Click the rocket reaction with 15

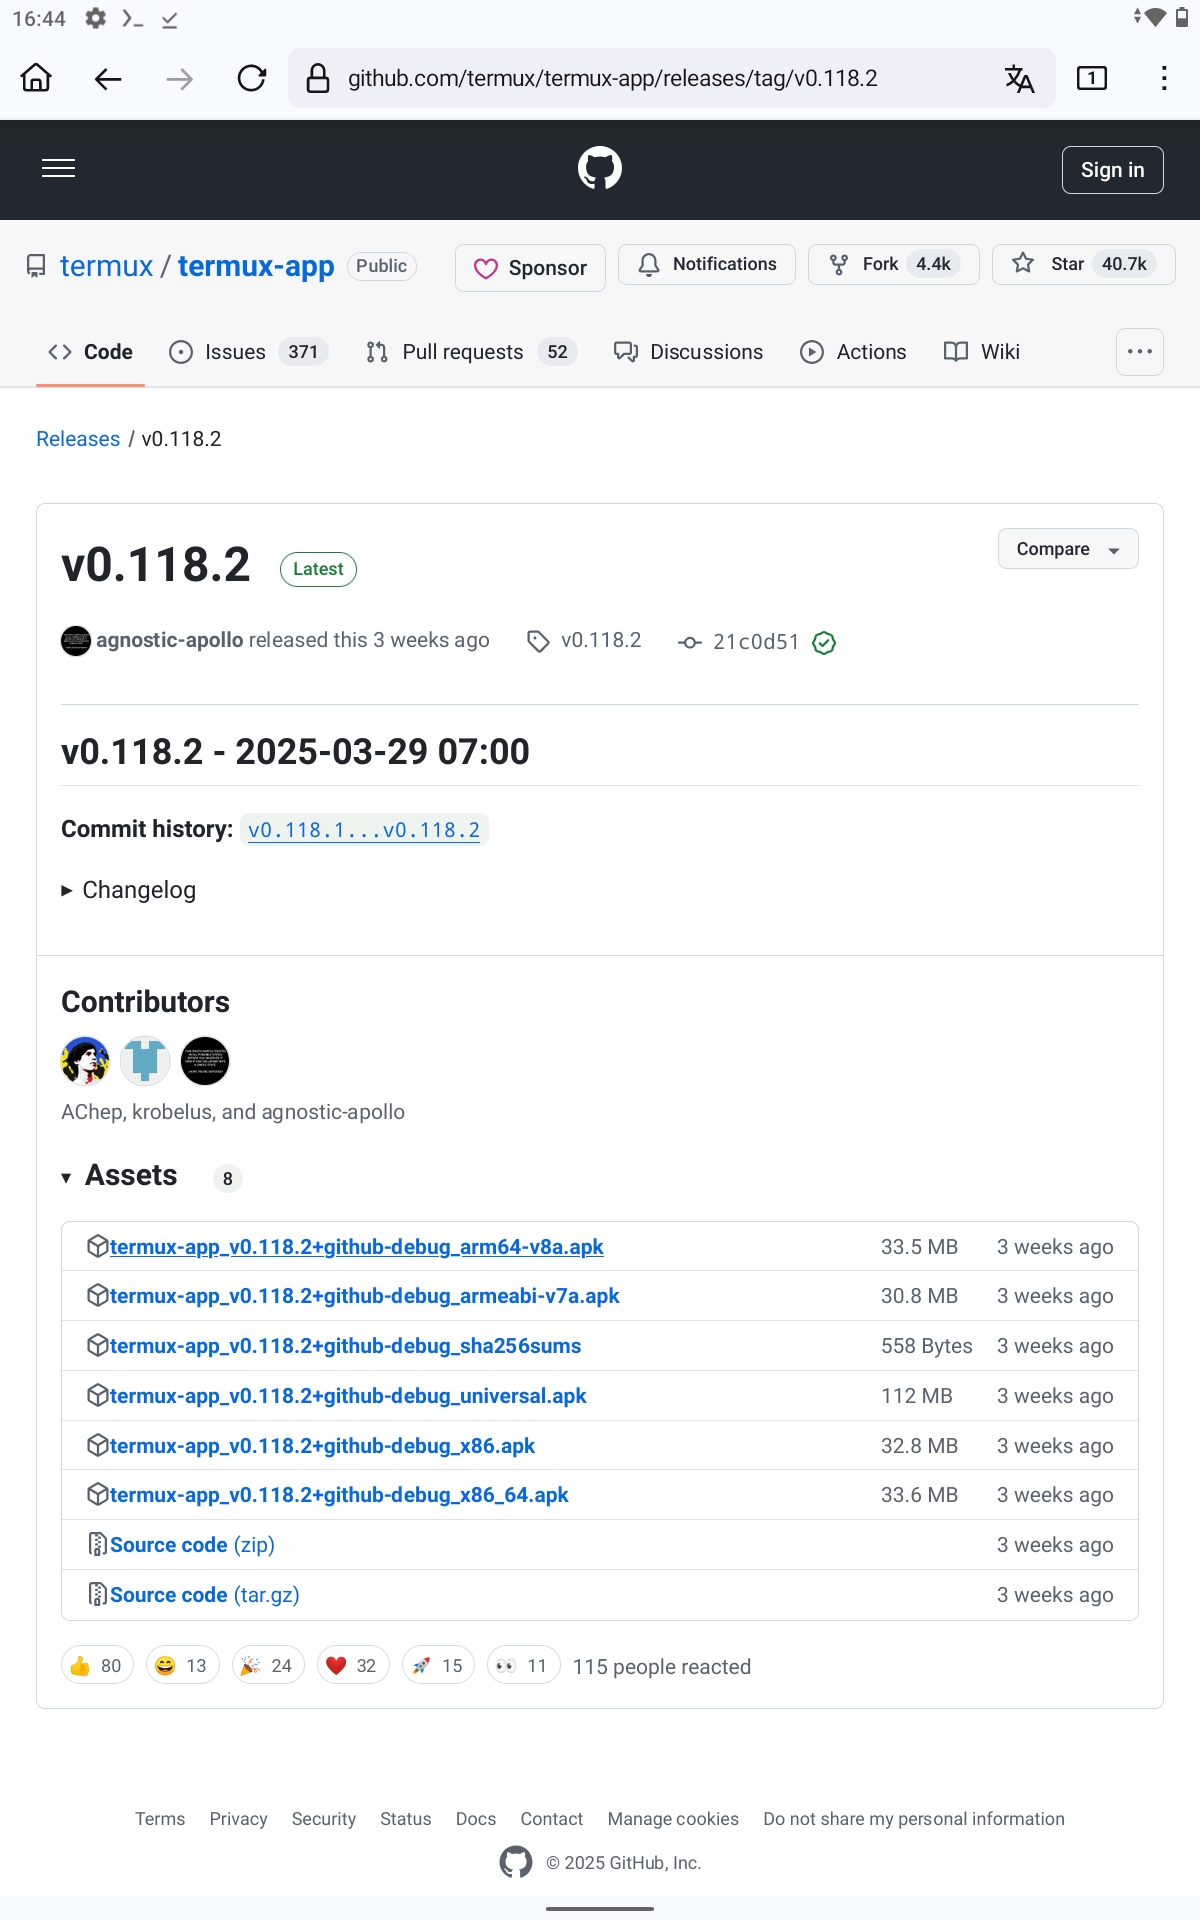tap(438, 1666)
